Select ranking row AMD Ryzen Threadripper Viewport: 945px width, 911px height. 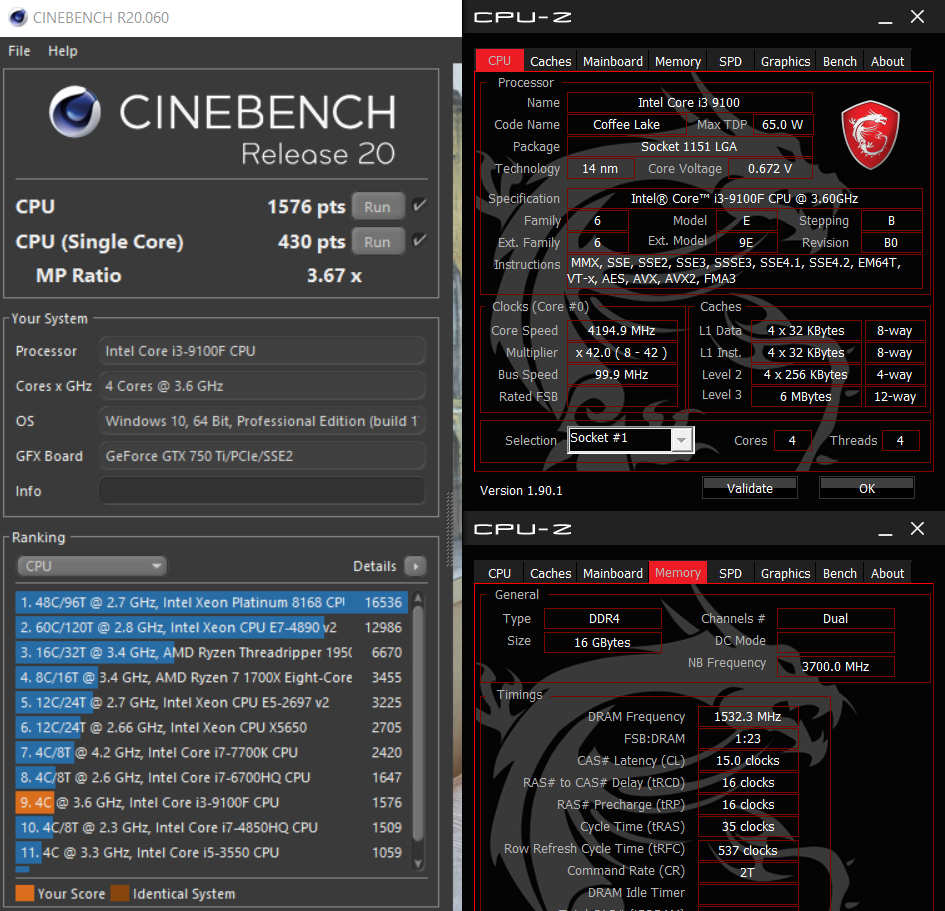pos(211,653)
